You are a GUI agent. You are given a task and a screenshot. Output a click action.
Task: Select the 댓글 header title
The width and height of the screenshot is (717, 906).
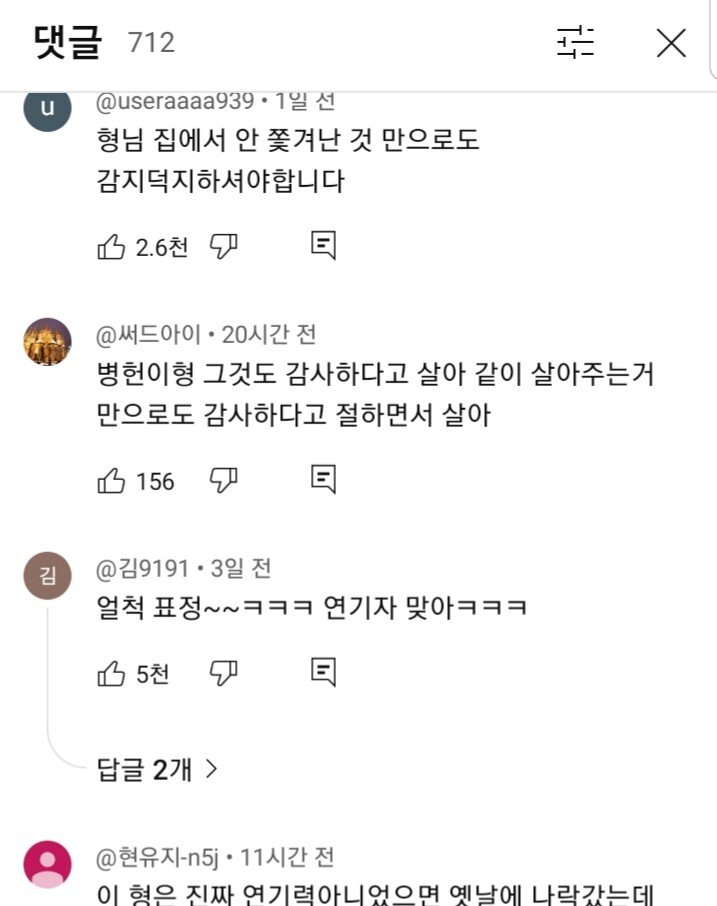coord(69,42)
